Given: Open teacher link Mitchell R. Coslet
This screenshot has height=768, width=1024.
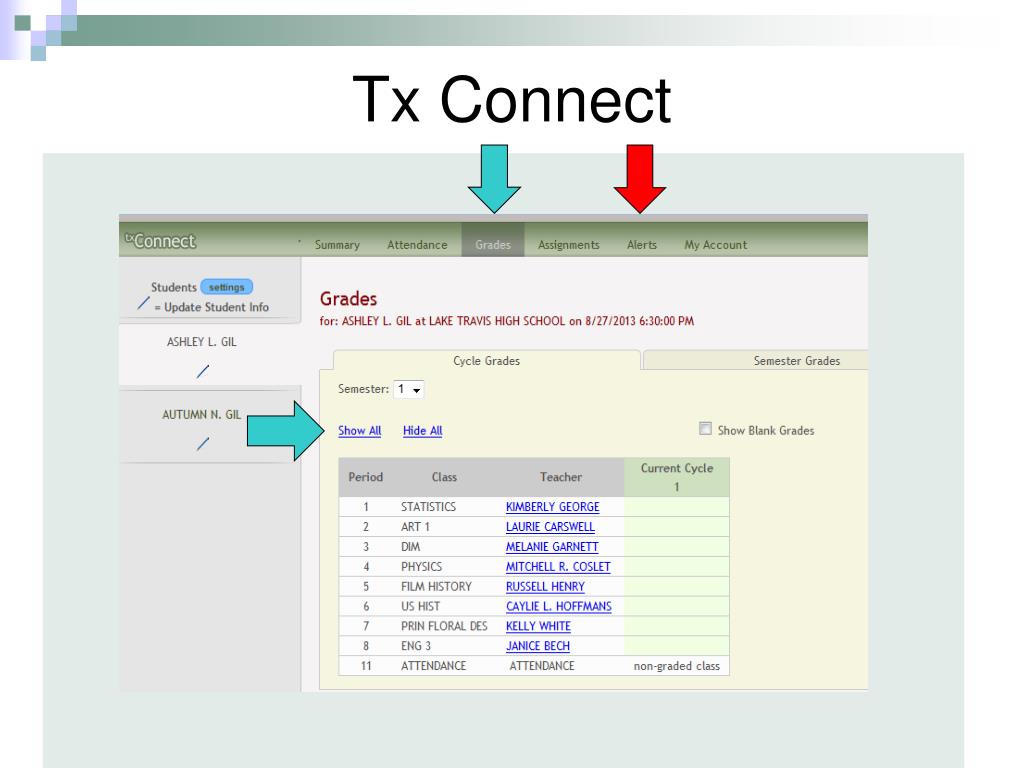Looking at the screenshot, I should click(558, 566).
